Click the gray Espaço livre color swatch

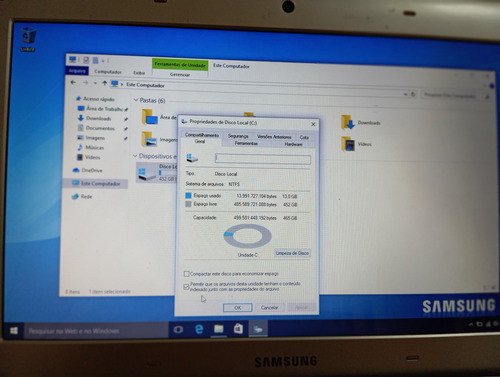pos(188,204)
